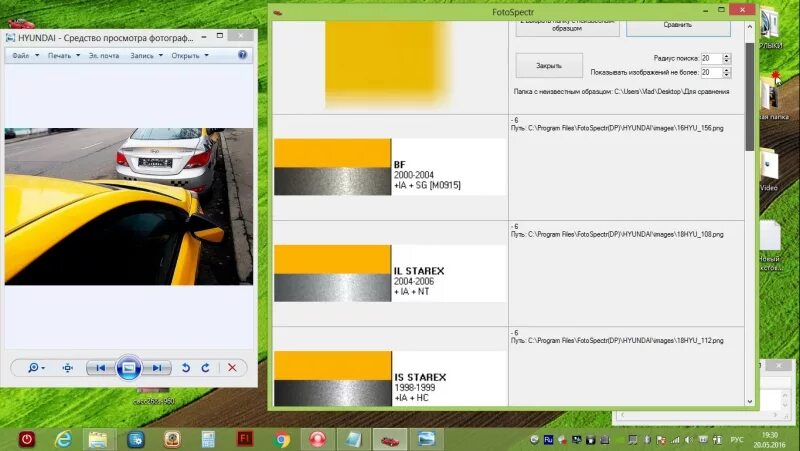Click the red car icon in FotoSpectr title bar
The image size is (800, 451).
(278, 12)
